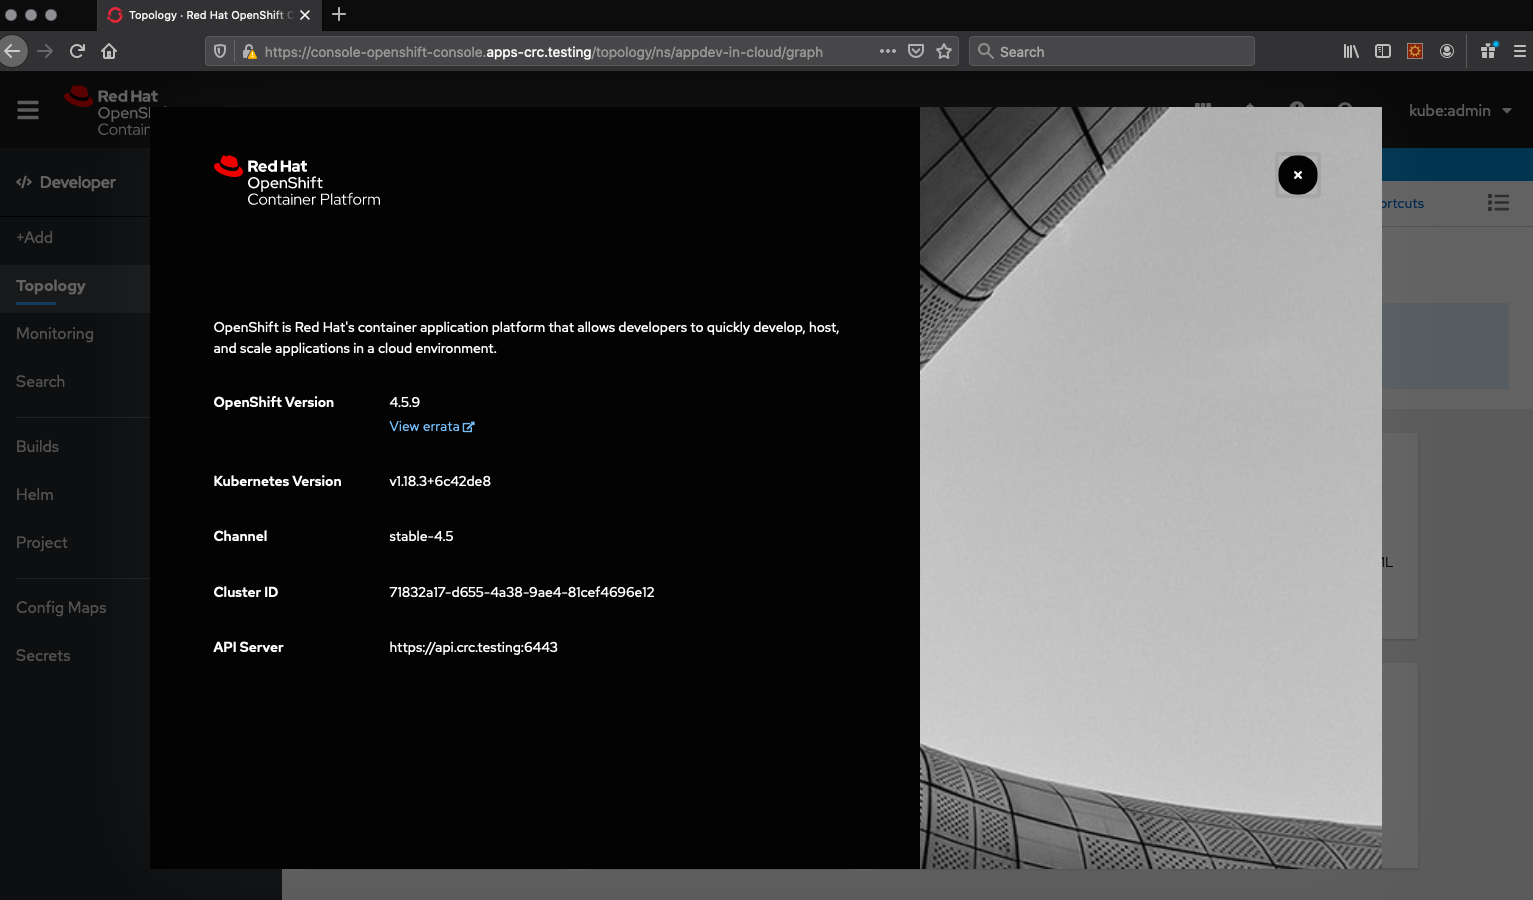Image resolution: width=1533 pixels, height=900 pixels.
Task: Open the OpenShift application launcher grid
Action: (1203, 110)
